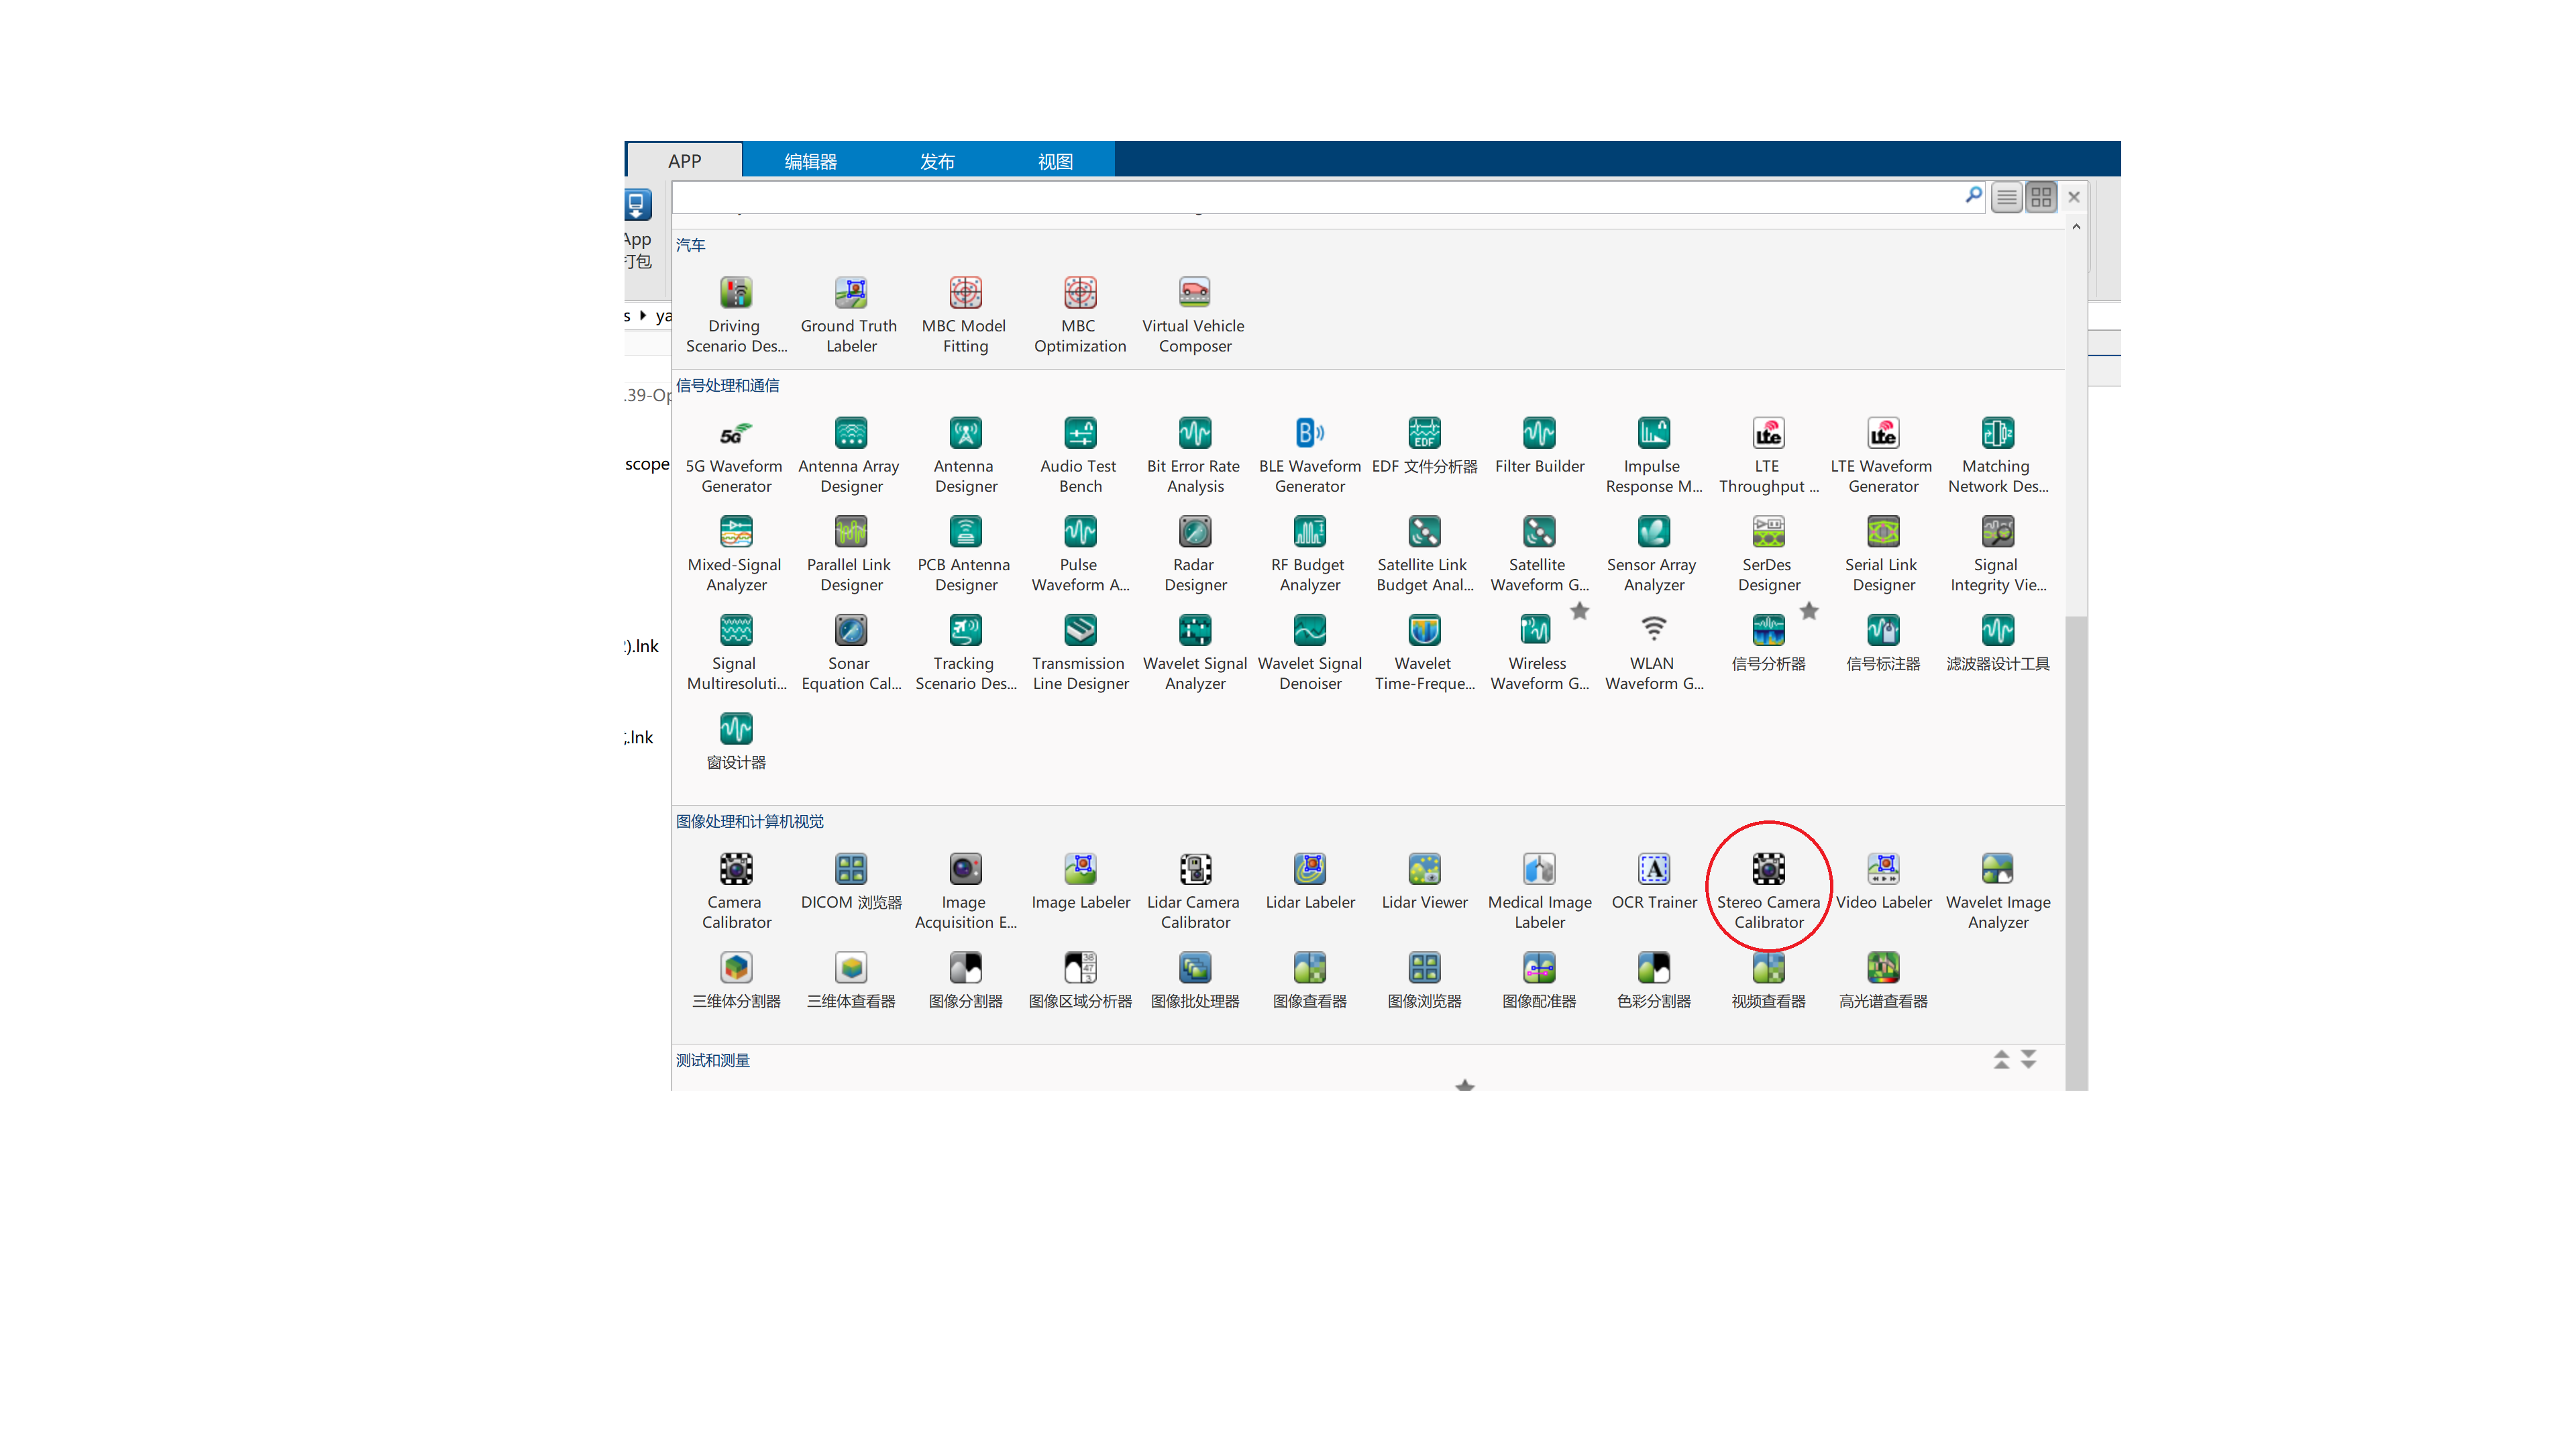
Task: Expand all categories with double down arrows
Action: [2028, 1059]
